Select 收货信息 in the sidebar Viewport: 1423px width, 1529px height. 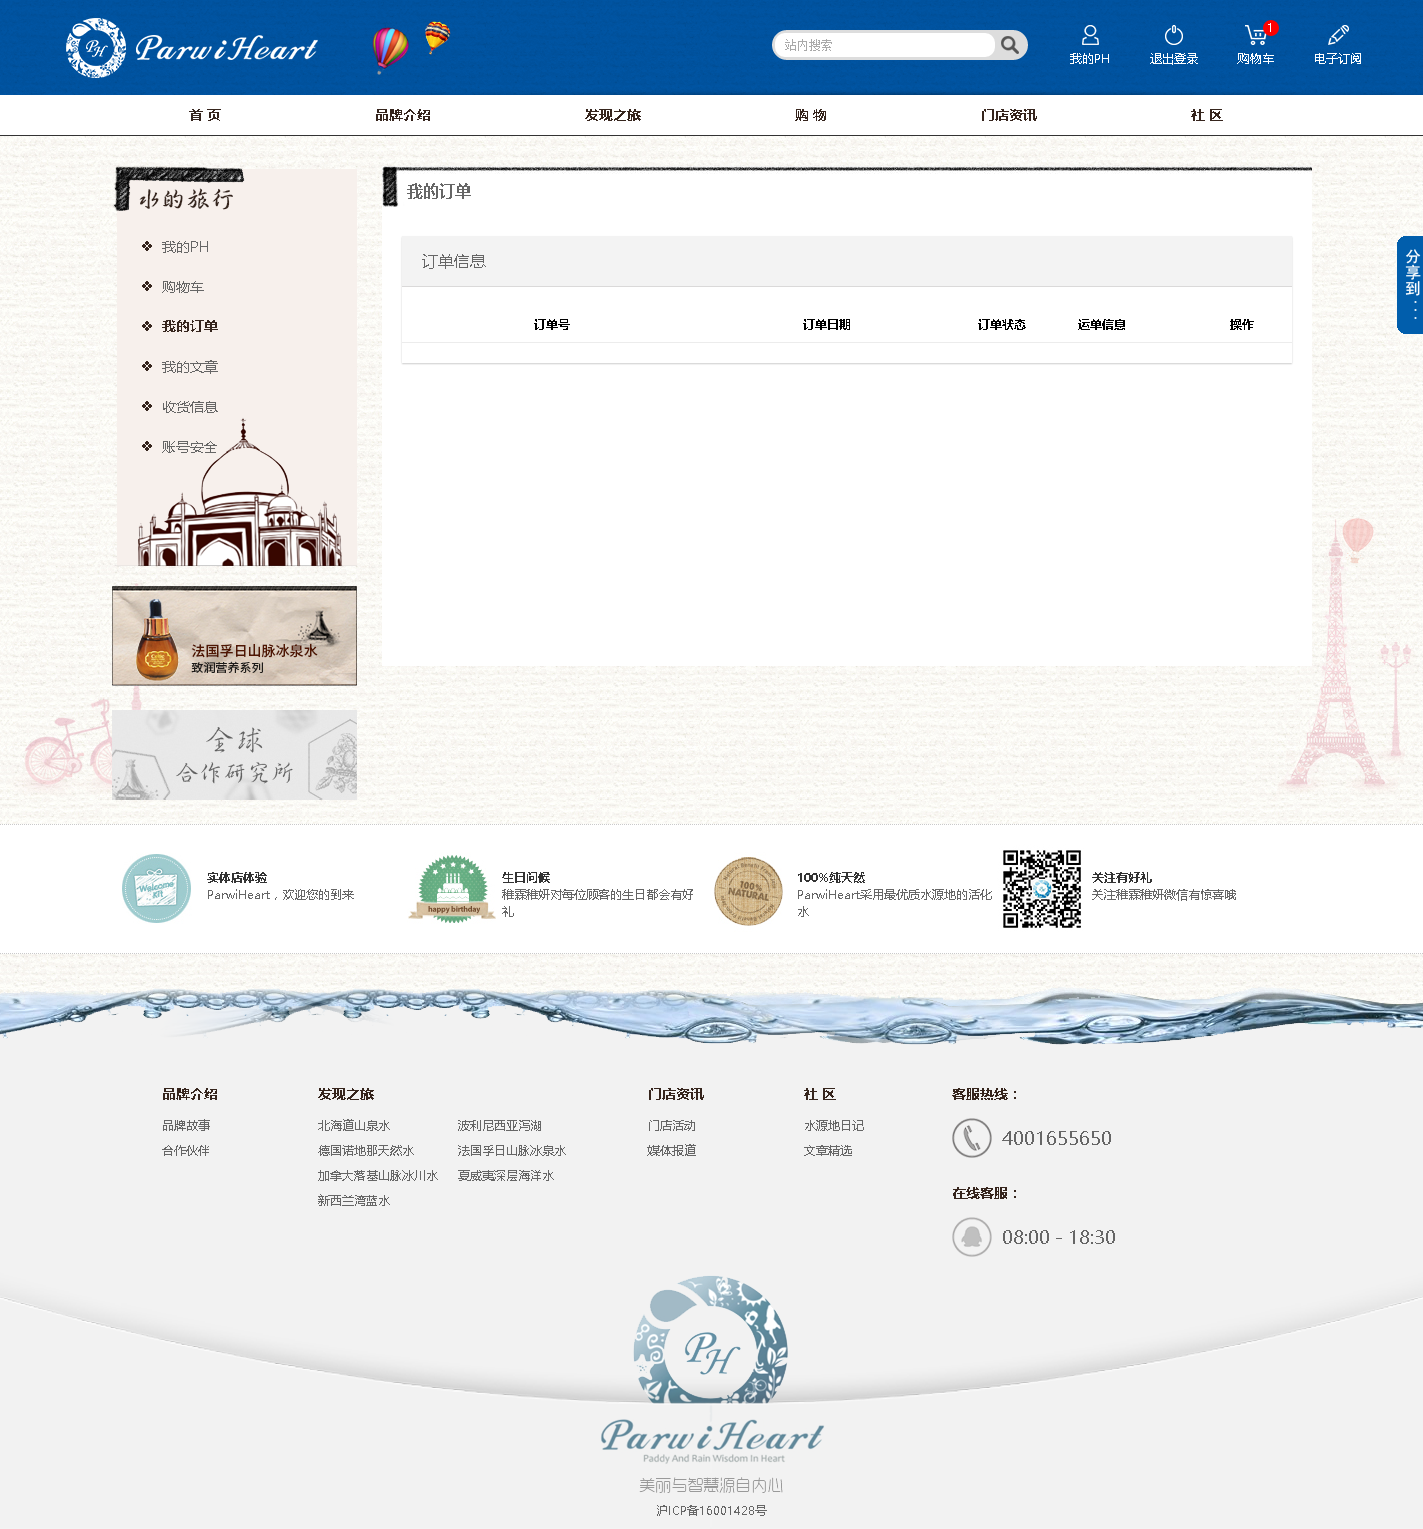point(189,407)
